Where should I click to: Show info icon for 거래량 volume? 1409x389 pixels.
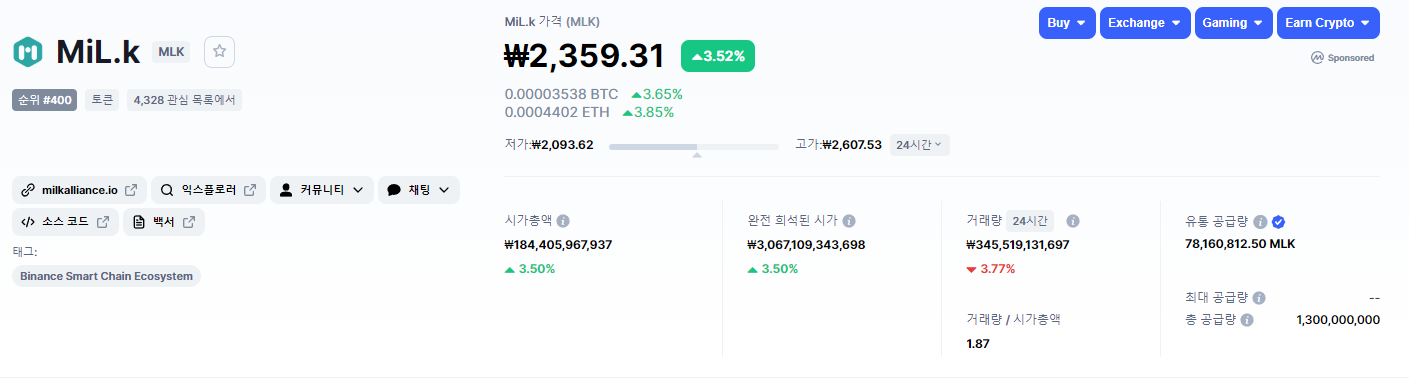click(1073, 221)
